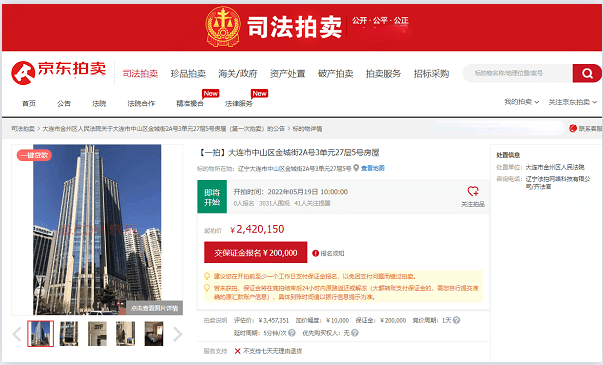
Task: Click previous arrow in thumbnail carousel
Action: (x=17, y=334)
